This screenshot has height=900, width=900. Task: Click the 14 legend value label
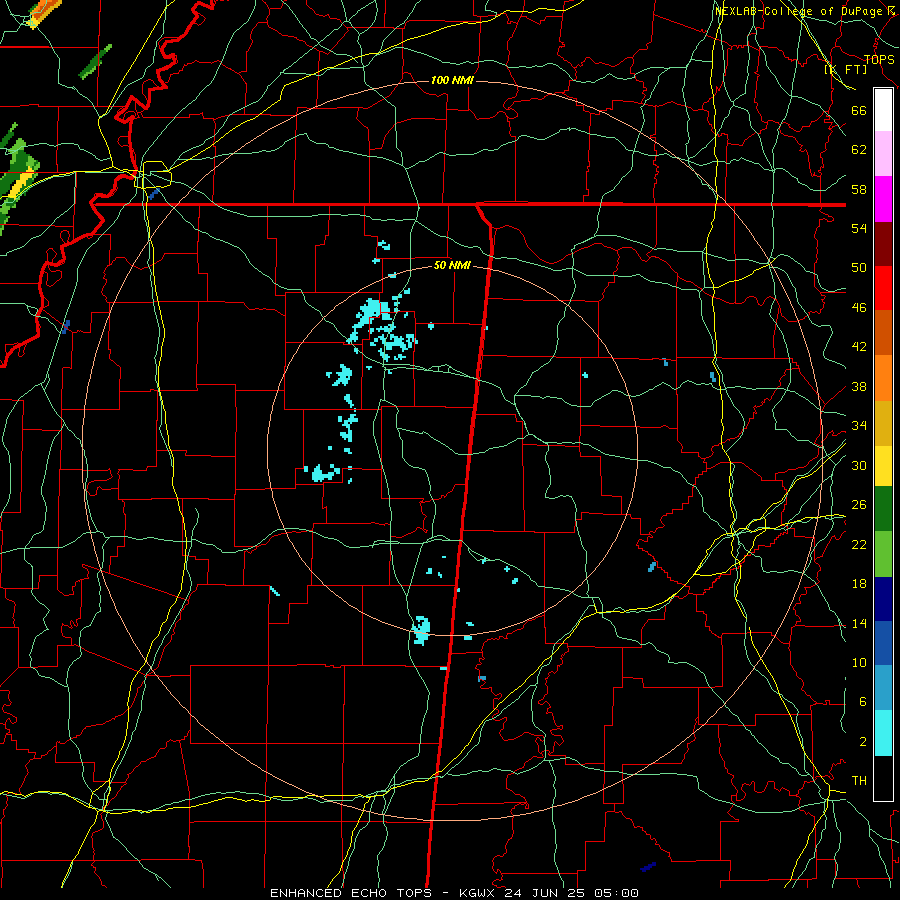click(x=859, y=623)
